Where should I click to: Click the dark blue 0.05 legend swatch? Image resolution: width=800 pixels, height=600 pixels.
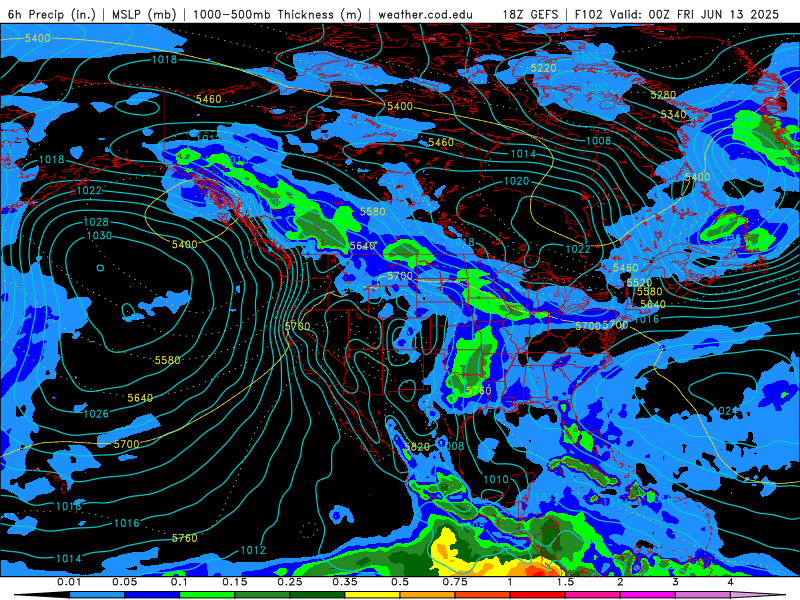coord(152,595)
